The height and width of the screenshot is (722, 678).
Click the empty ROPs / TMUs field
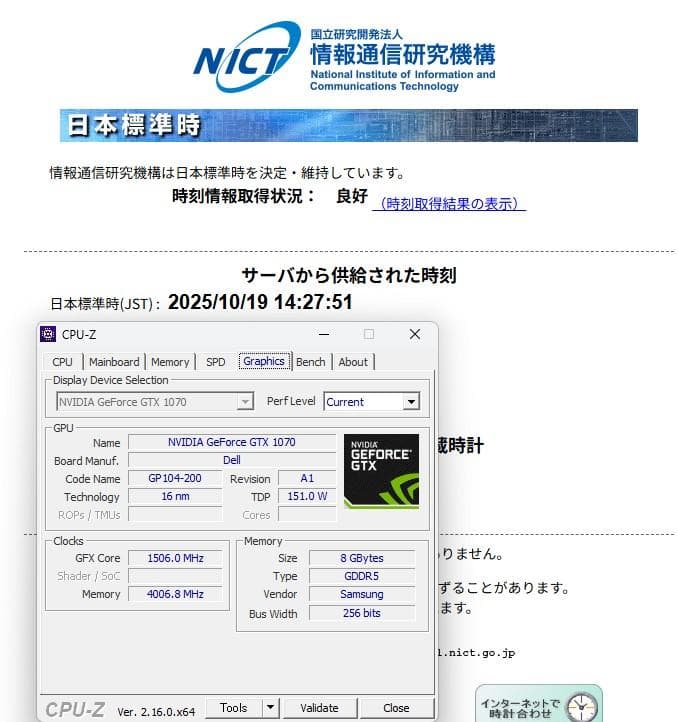175,514
